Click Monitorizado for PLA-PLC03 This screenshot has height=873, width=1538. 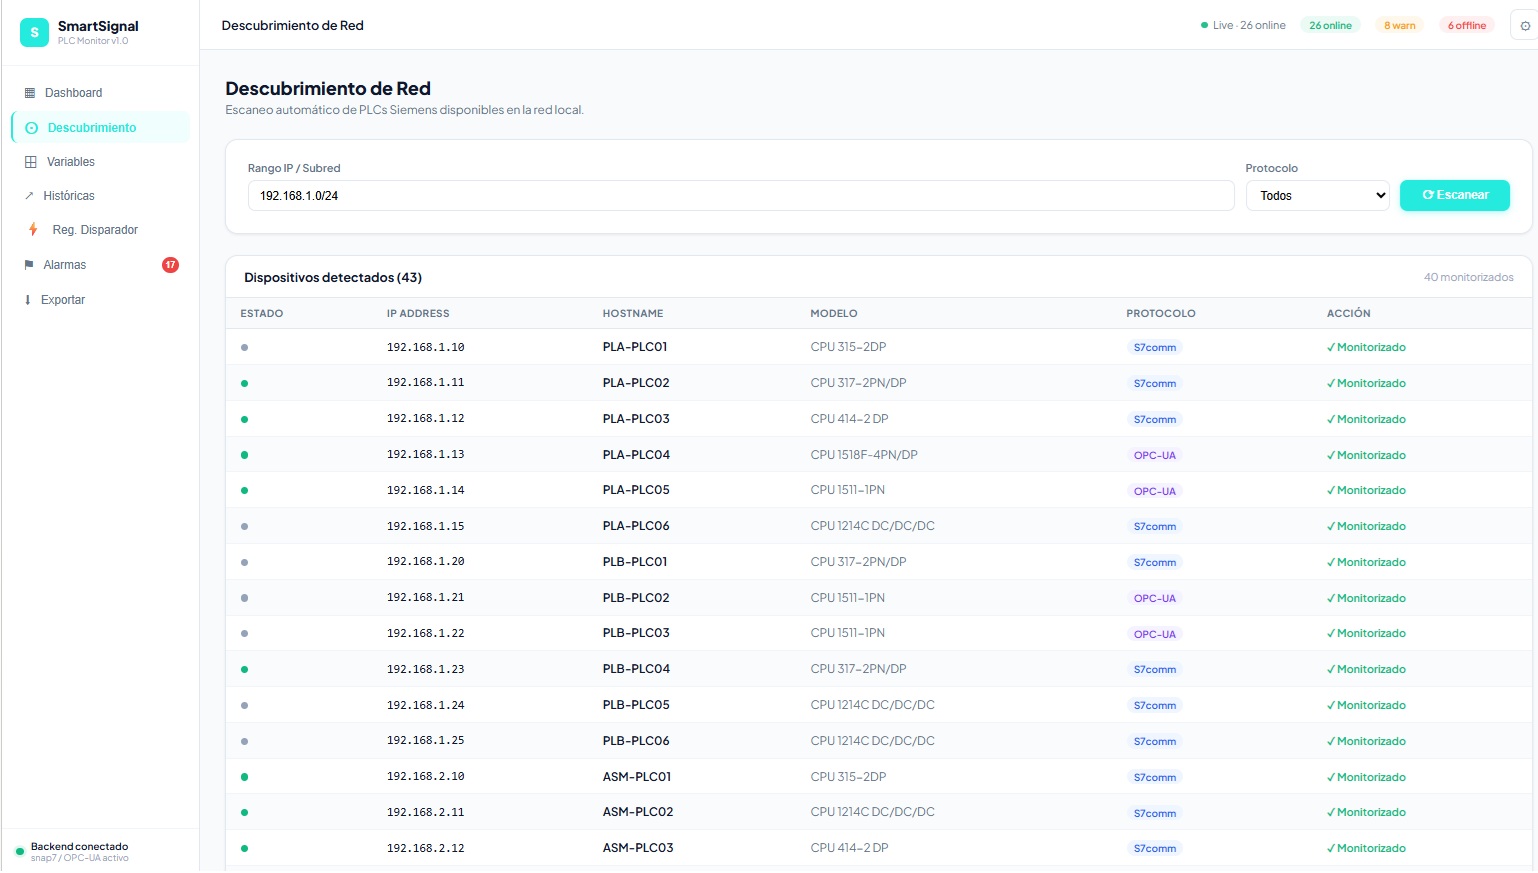click(x=1366, y=419)
